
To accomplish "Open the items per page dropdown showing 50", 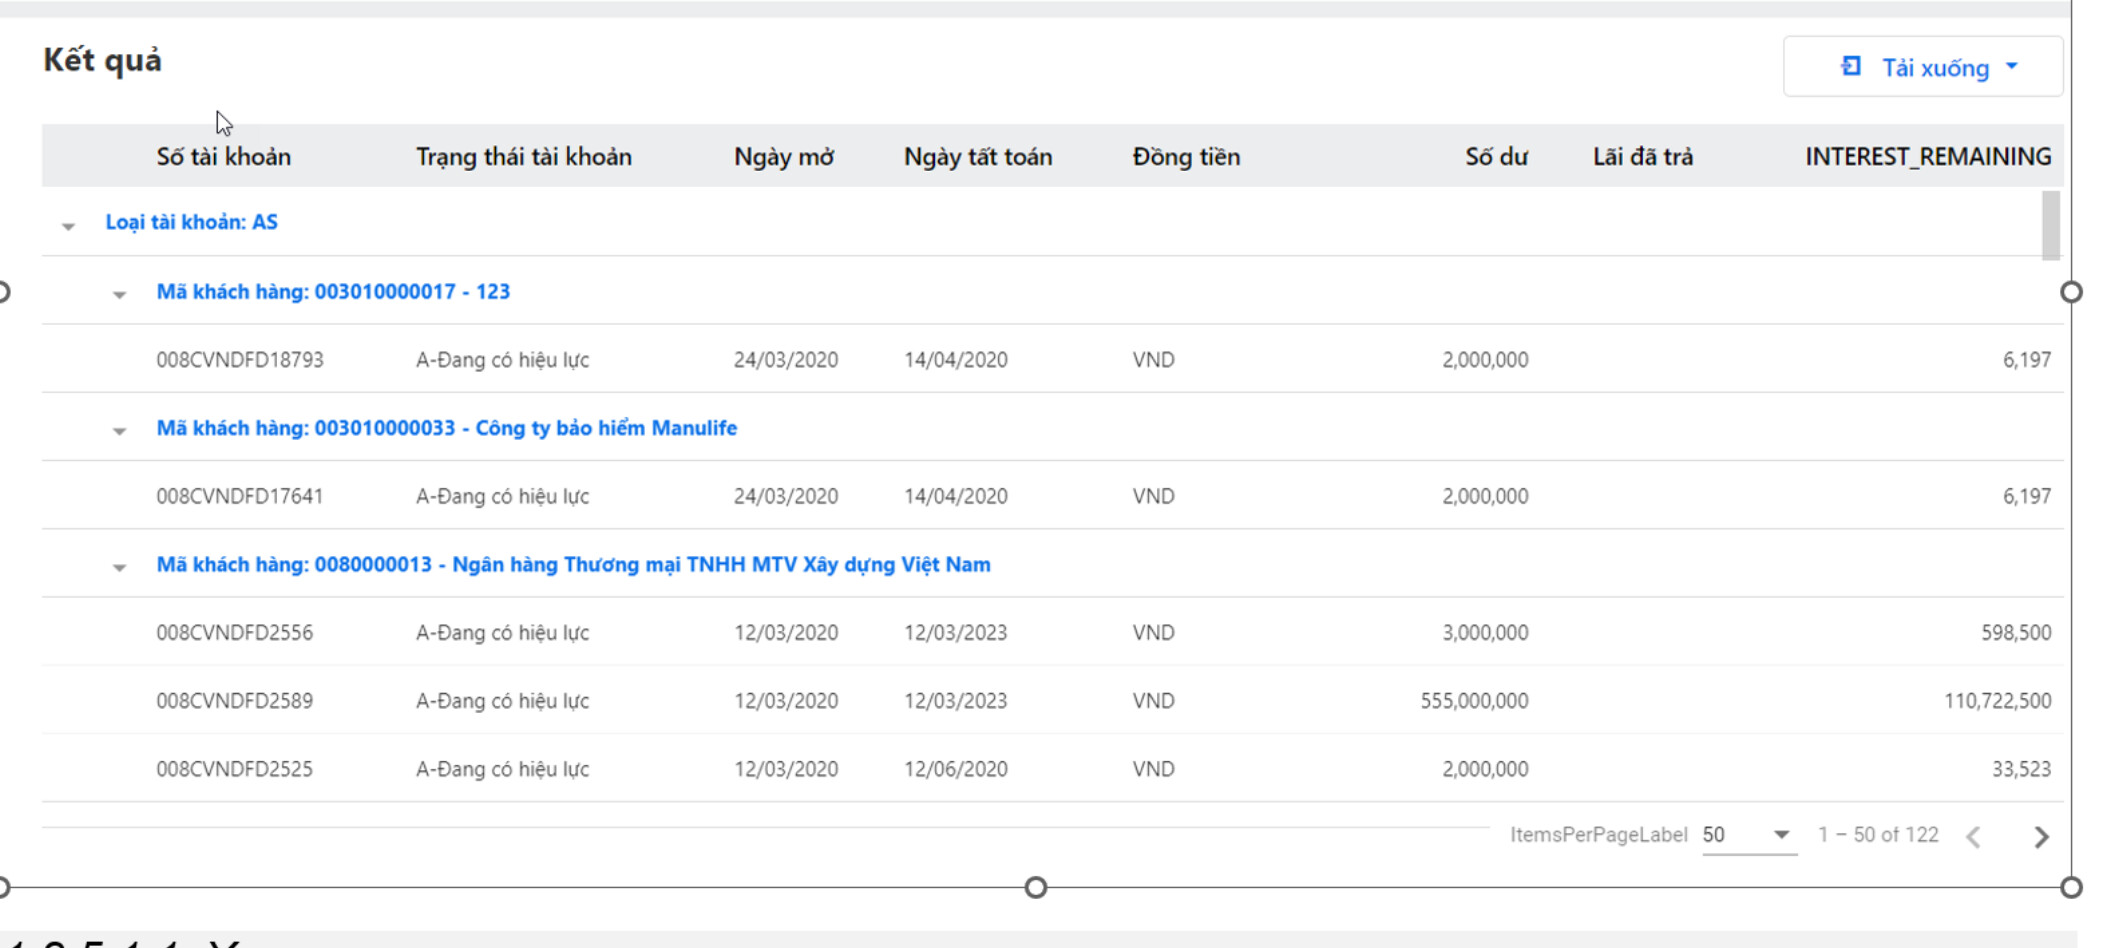I will [1749, 835].
